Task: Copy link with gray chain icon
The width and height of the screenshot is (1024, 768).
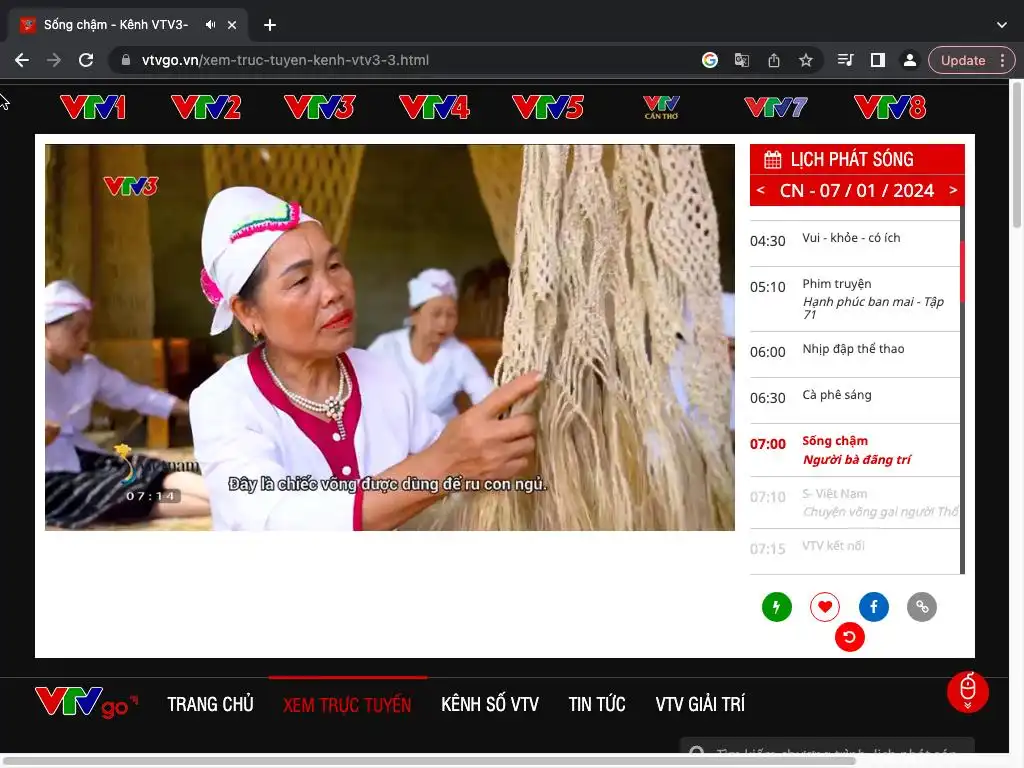Action: (x=922, y=607)
